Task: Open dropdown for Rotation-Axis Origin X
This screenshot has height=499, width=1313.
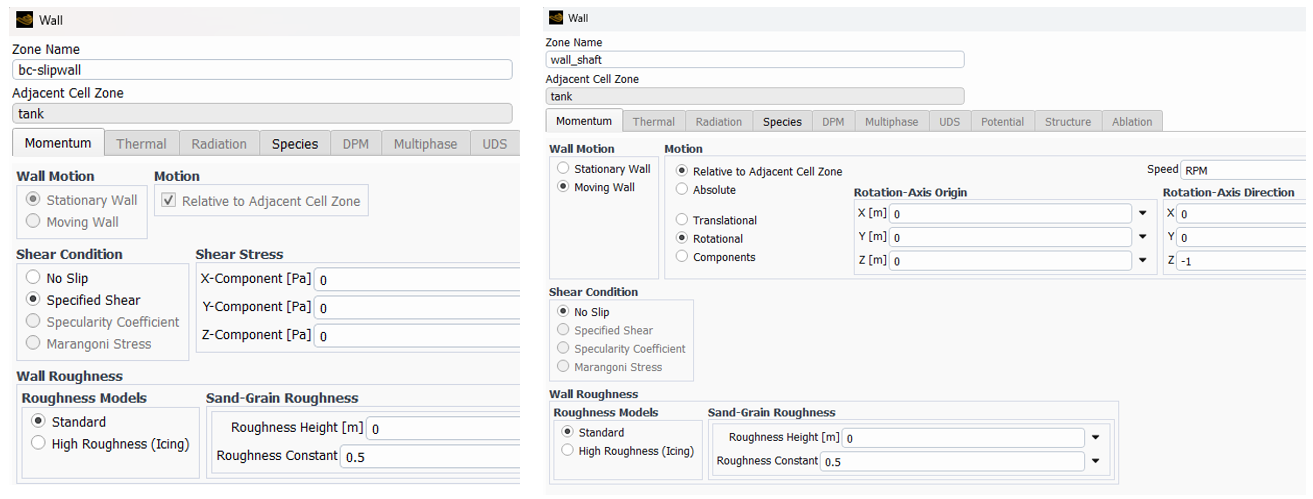Action: point(1142,213)
